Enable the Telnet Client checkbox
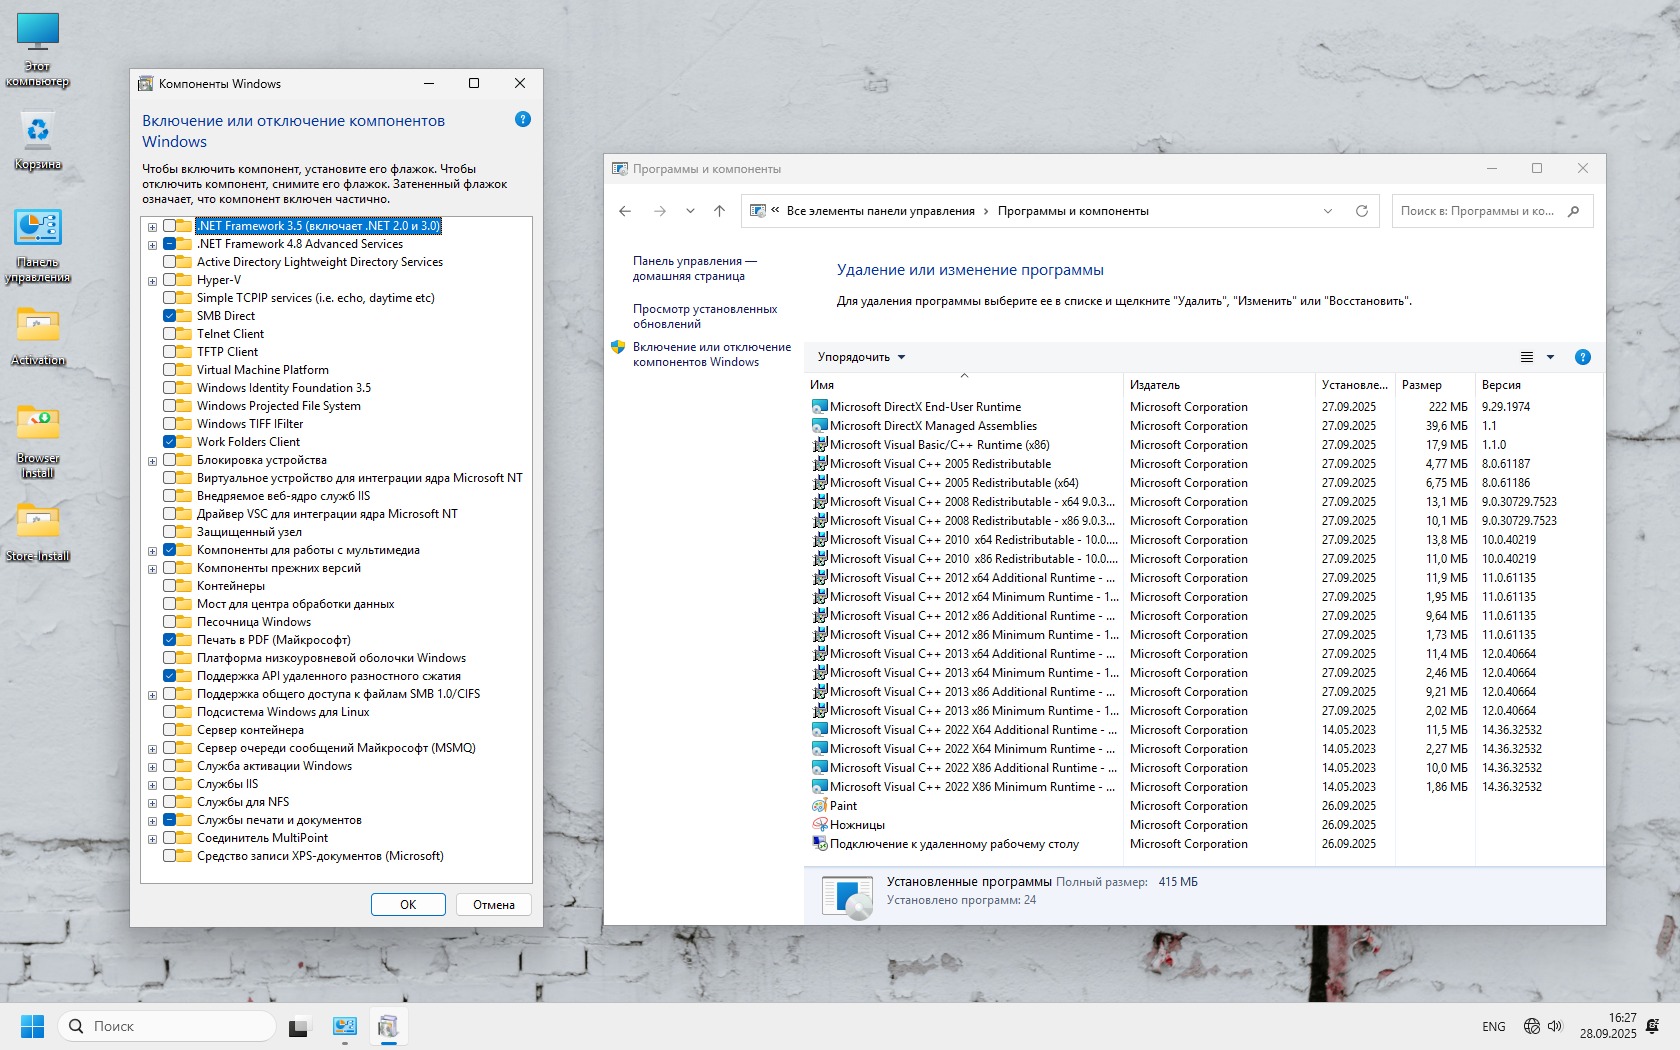 169,334
